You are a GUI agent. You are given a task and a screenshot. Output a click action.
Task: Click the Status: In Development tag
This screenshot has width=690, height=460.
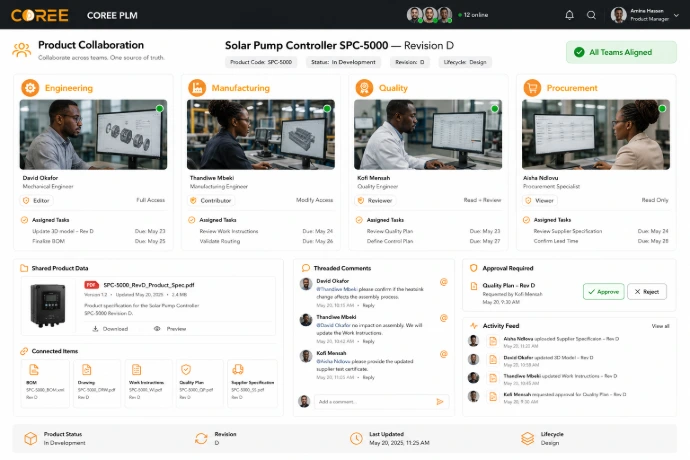click(x=343, y=62)
